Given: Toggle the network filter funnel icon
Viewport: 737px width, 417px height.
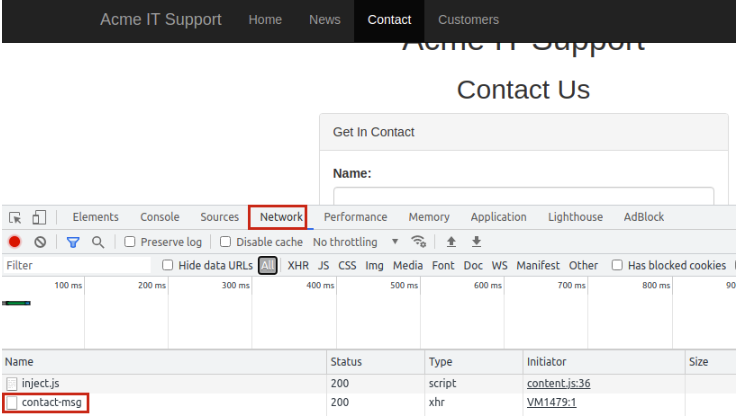Looking at the screenshot, I should (73, 242).
